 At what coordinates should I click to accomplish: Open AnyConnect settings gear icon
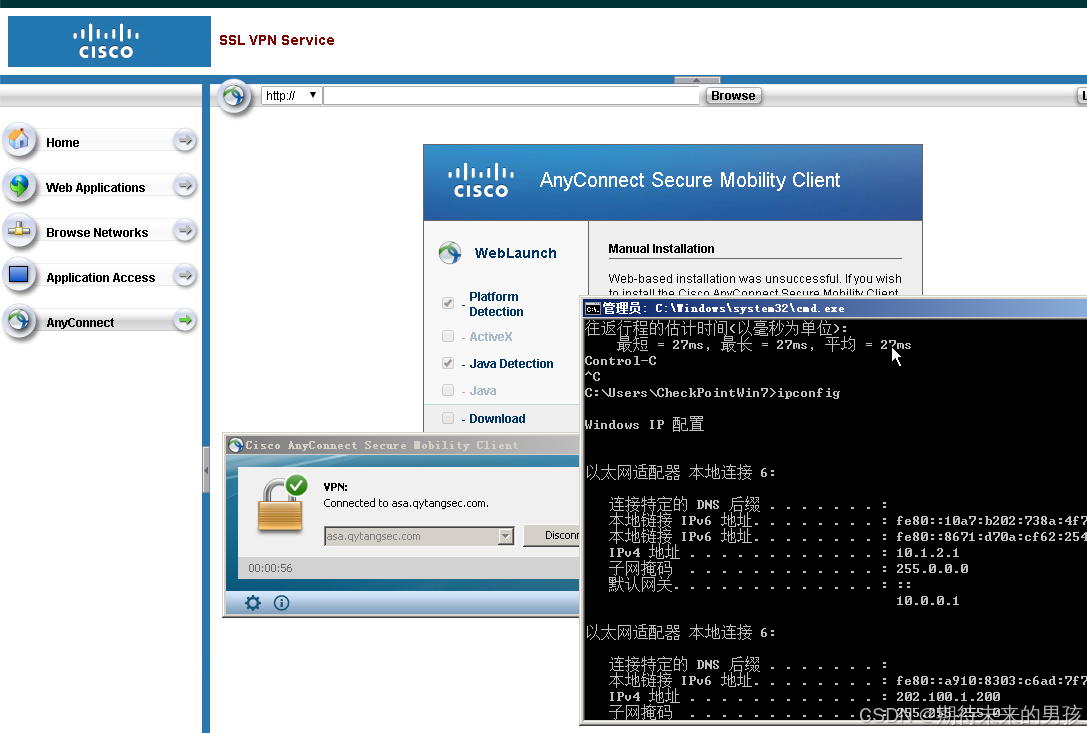pyautogui.click(x=253, y=603)
